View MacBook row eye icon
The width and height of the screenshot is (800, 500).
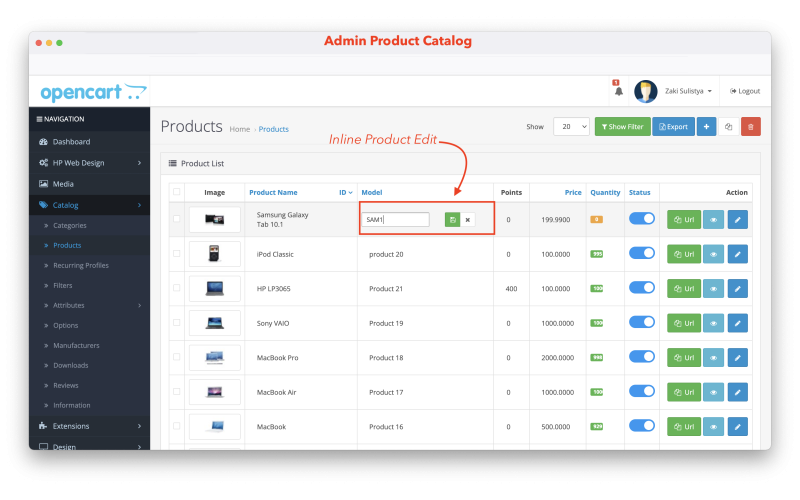pos(713,427)
